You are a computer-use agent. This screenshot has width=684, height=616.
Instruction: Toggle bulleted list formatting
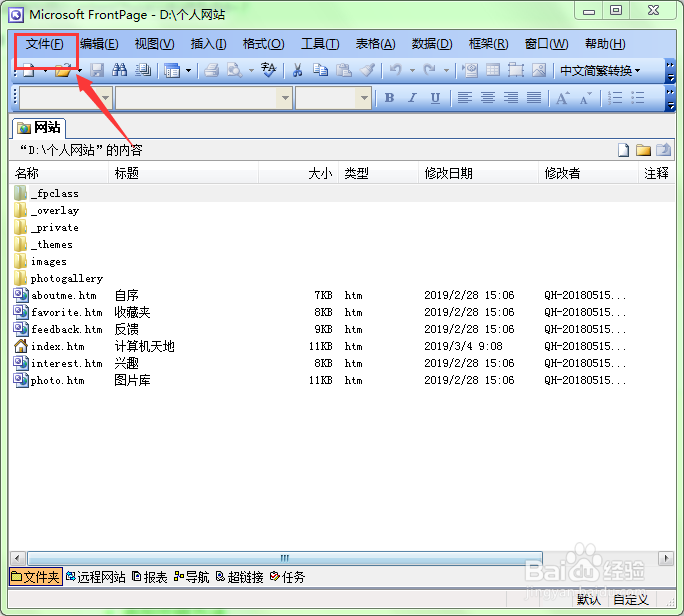coord(638,98)
